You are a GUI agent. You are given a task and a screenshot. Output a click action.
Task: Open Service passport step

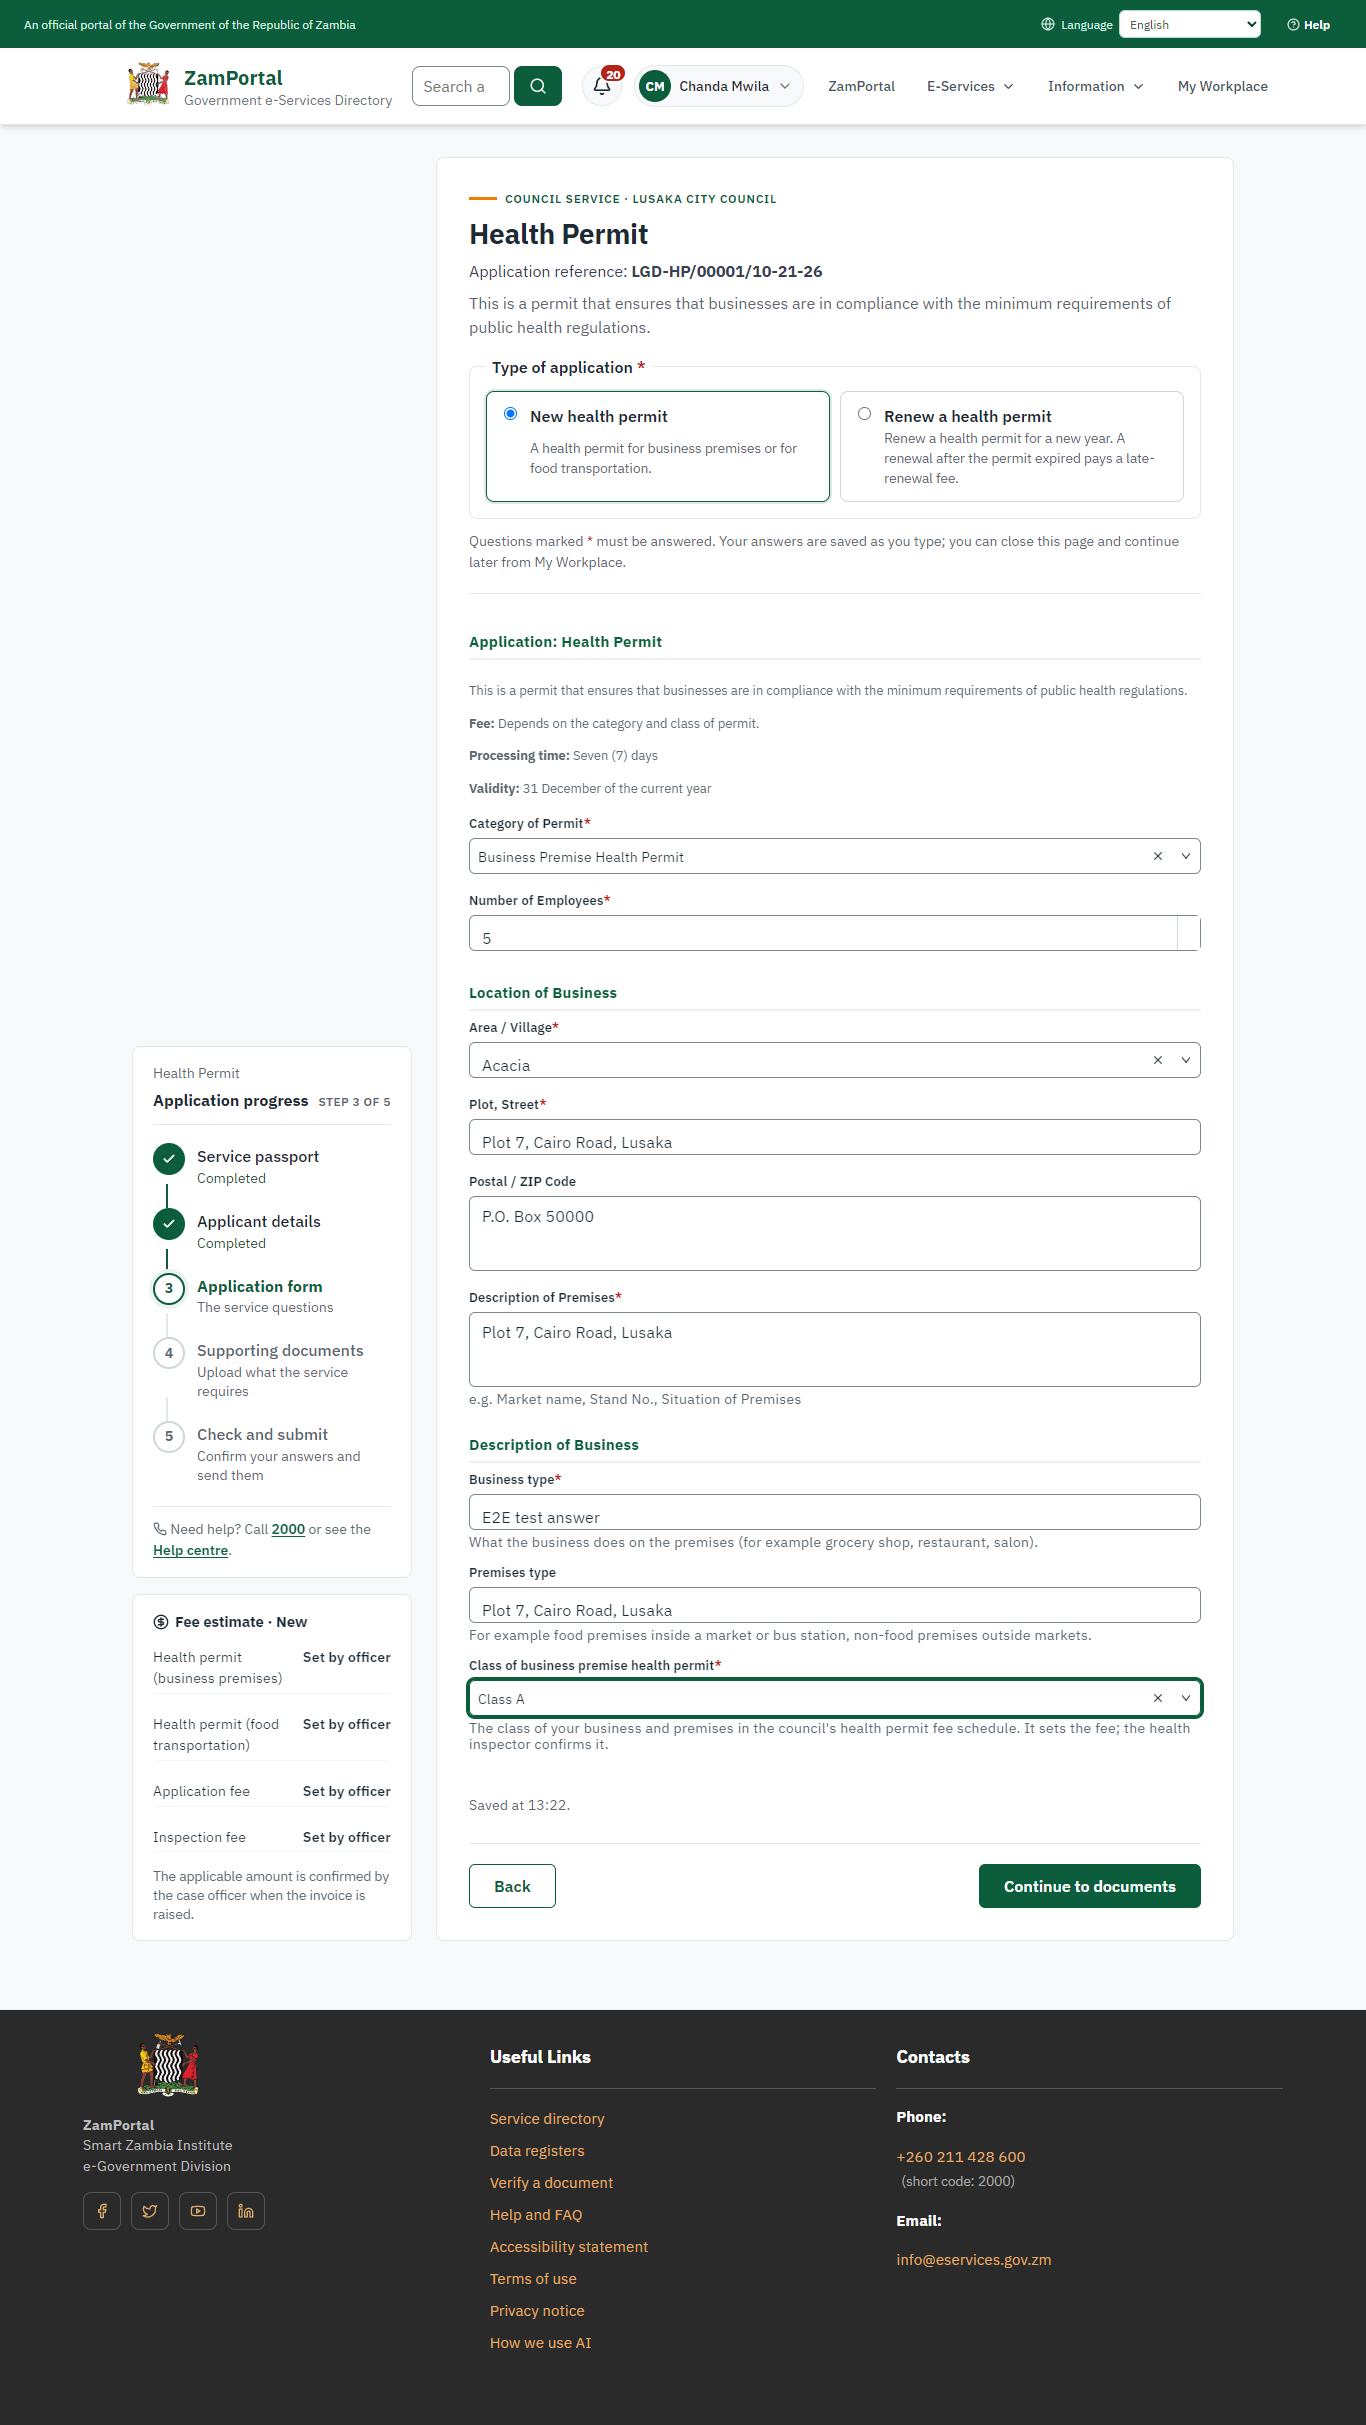[258, 1156]
